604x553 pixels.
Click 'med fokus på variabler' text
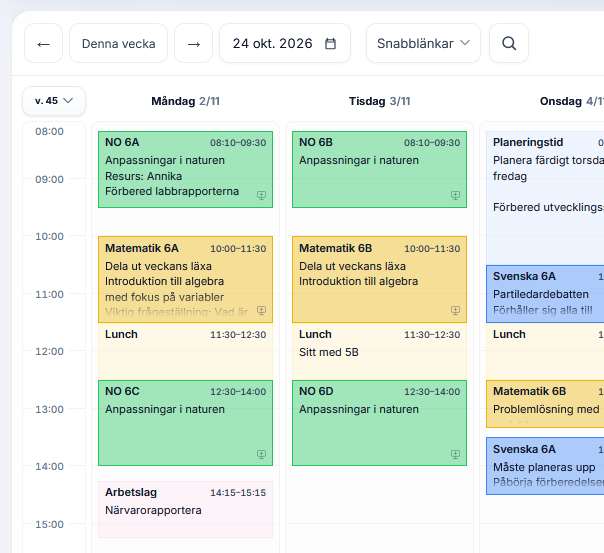click(164, 297)
